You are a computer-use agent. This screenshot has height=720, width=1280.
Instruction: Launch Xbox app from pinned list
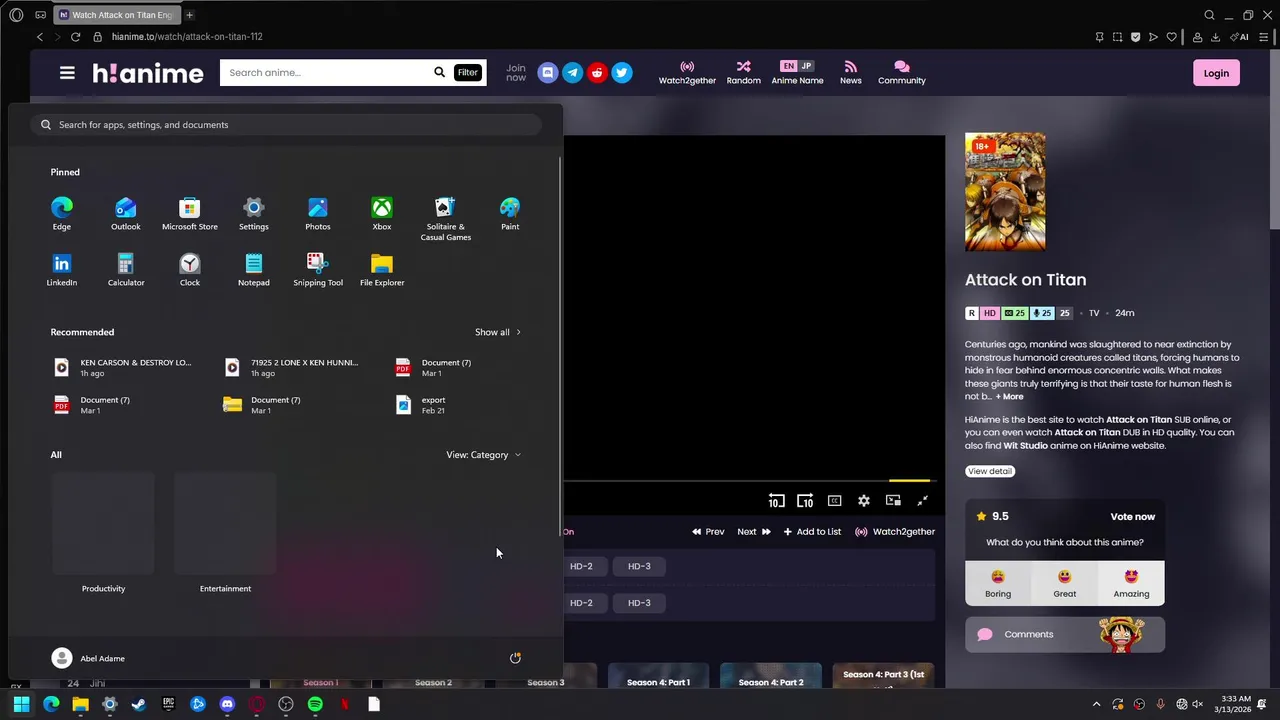(x=382, y=213)
